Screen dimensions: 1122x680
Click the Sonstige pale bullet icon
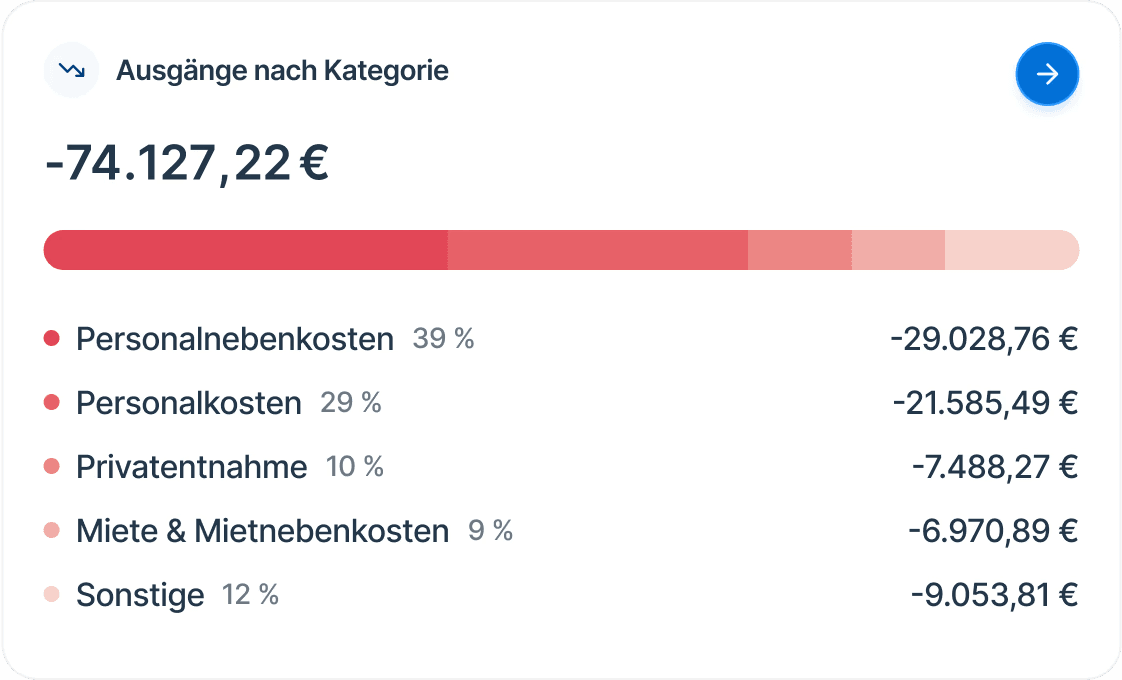pos(52,594)
